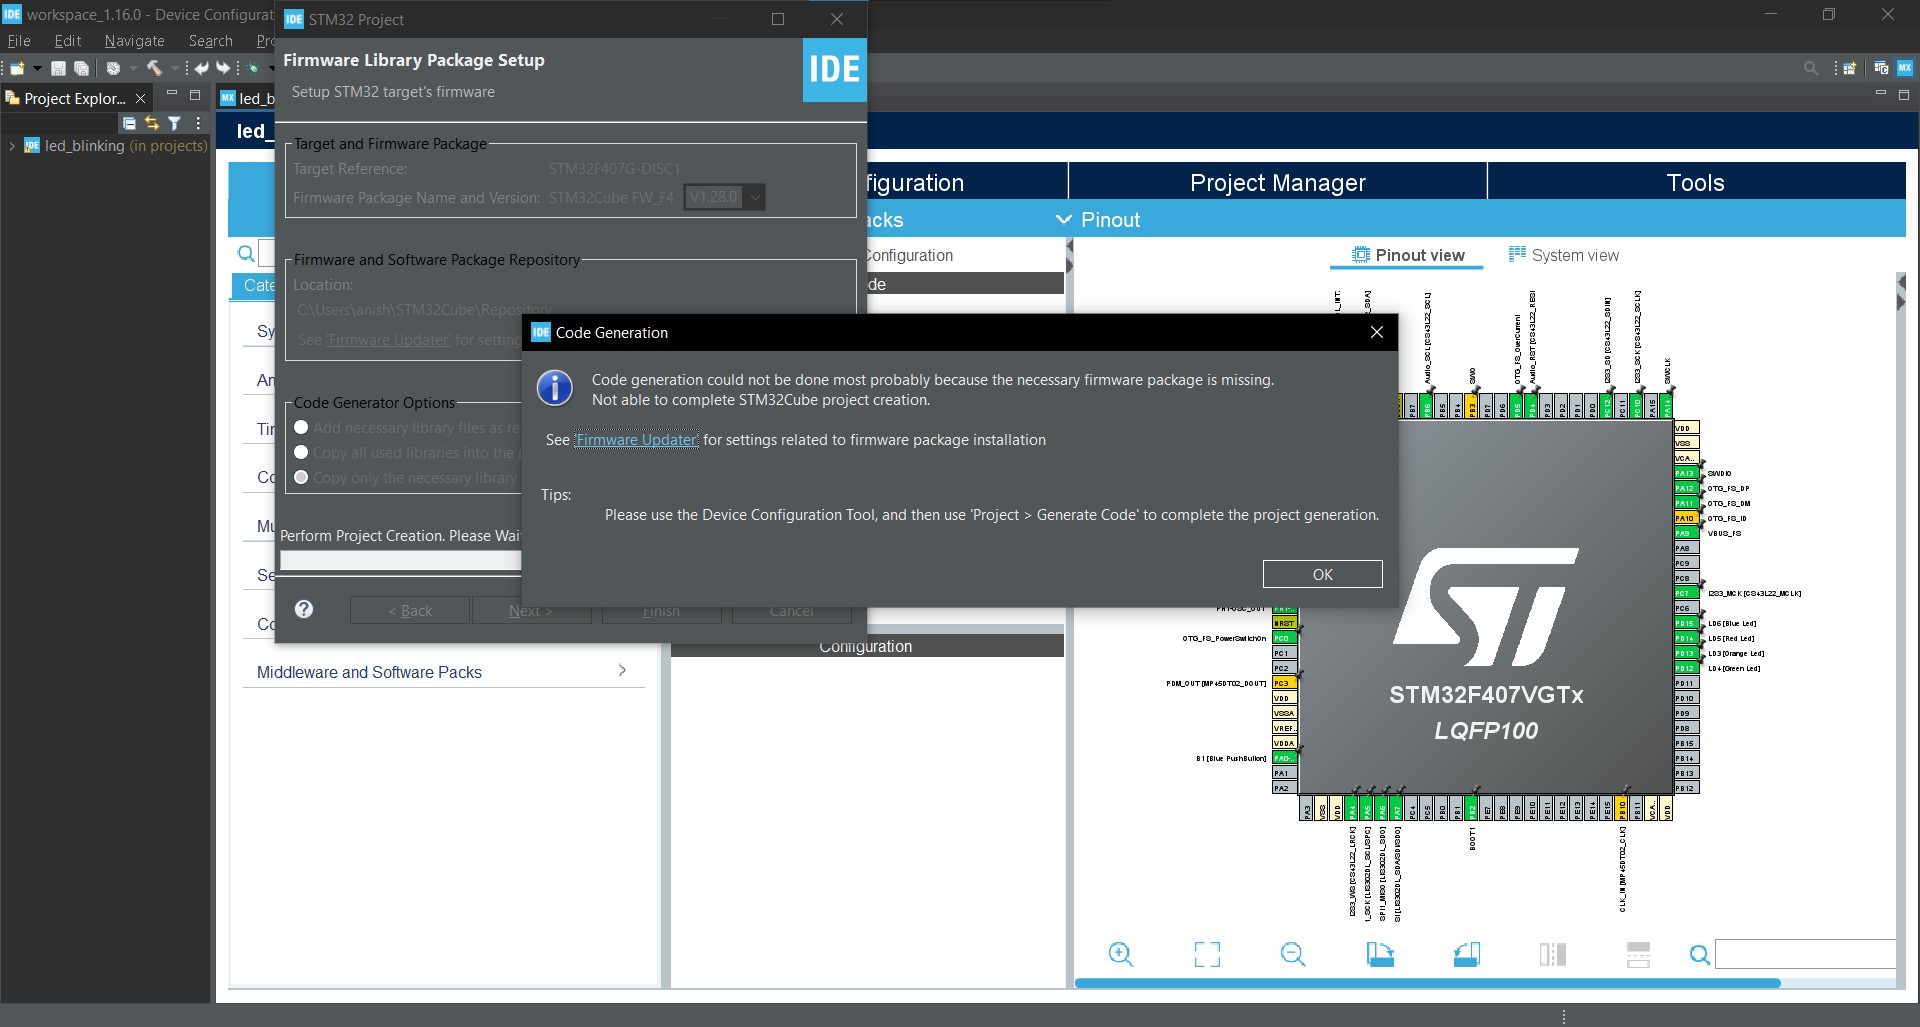Switch to the Project Manager tab
The height and width of the screenshot is (1027, 1920).
[x=1277, y=182]
